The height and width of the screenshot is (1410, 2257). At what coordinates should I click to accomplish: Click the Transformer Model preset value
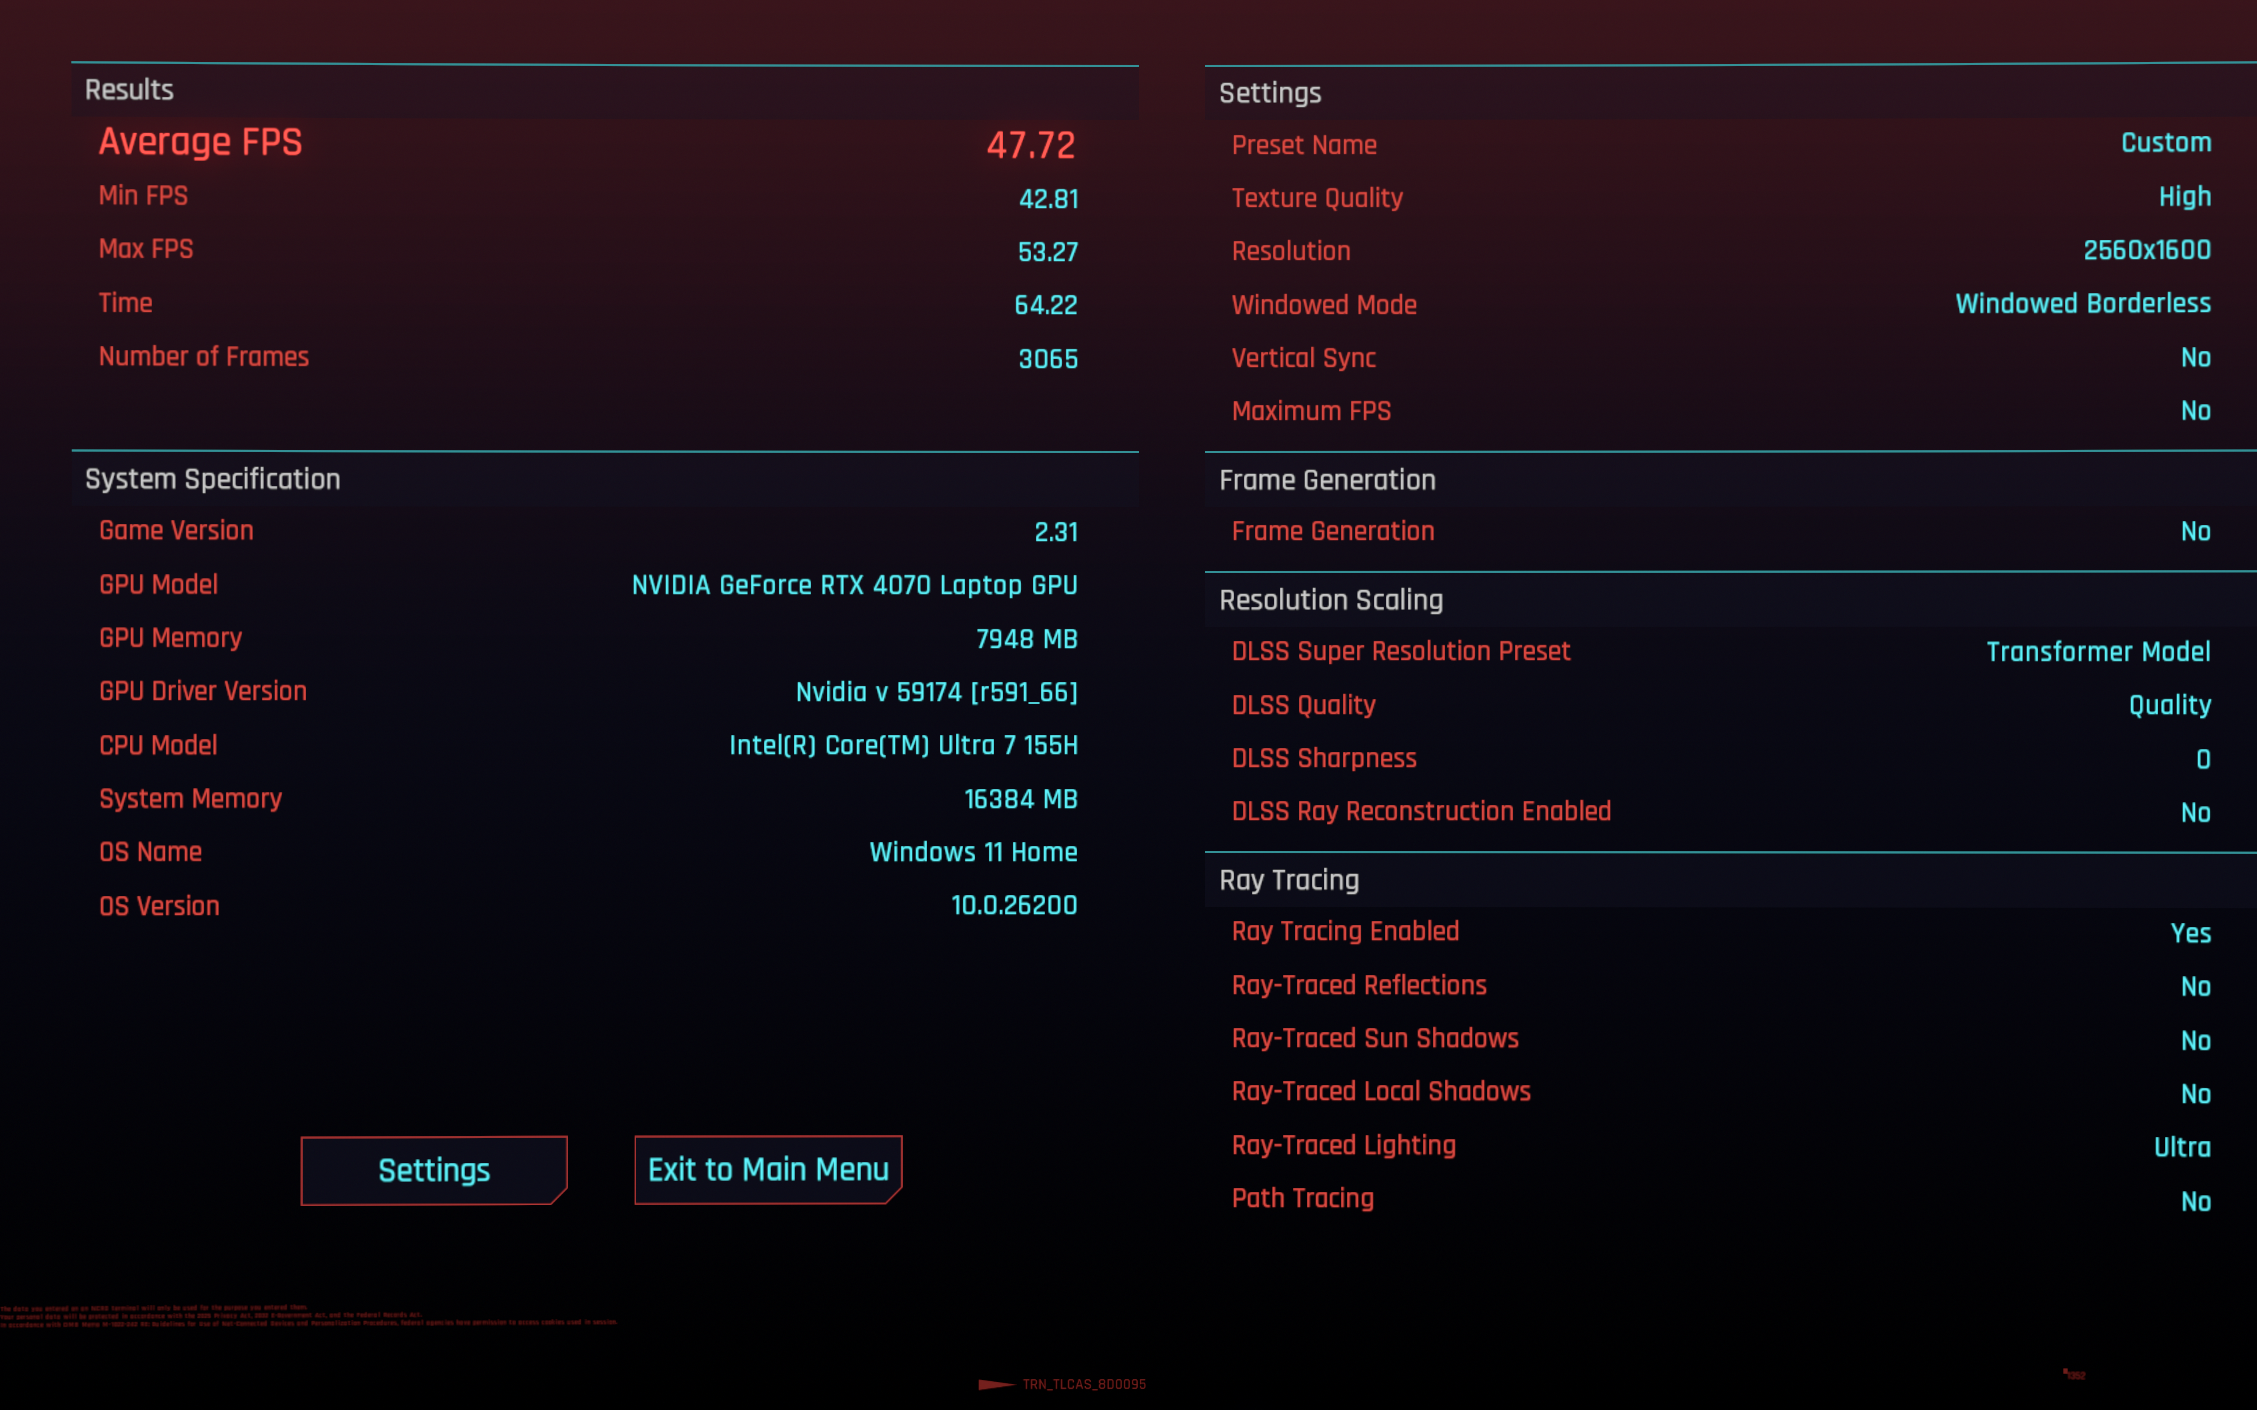[x=2097, y=652]
